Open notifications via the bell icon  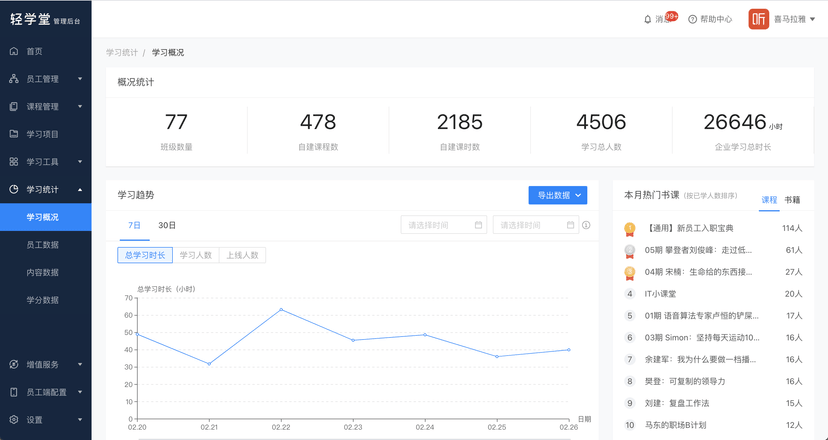click(x=647, y=20)
